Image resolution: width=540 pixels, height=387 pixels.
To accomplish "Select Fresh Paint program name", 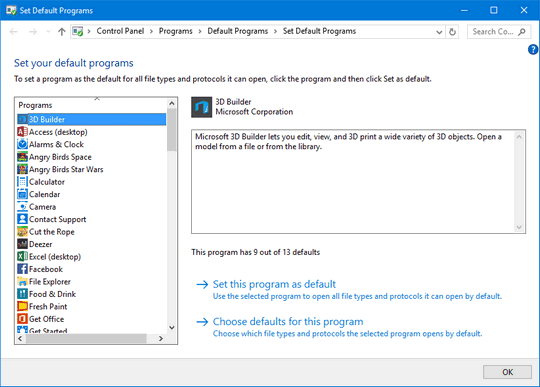I will pyautogui.click(x=48, y=306).
